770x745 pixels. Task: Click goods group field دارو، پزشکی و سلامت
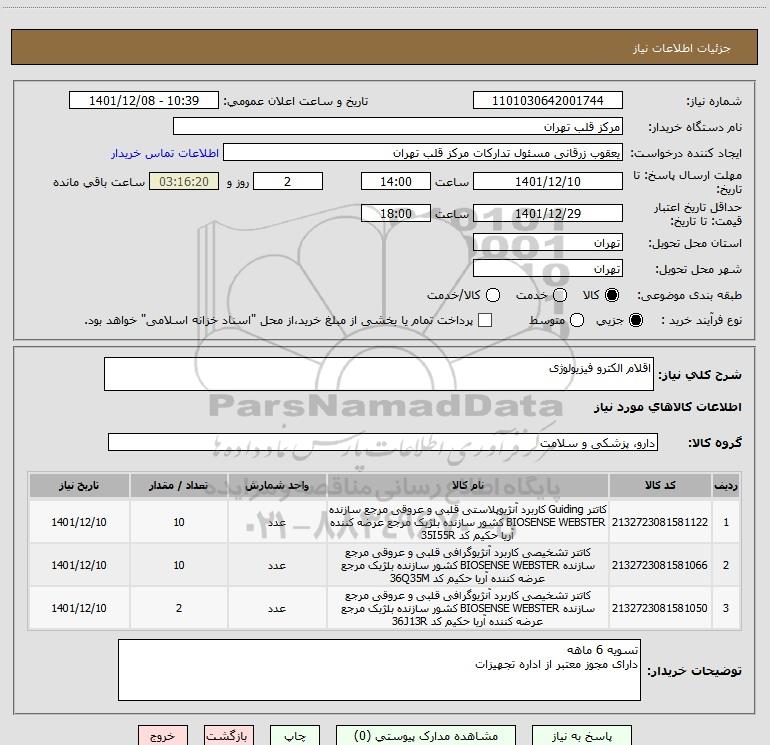click(x=383, y=442)
